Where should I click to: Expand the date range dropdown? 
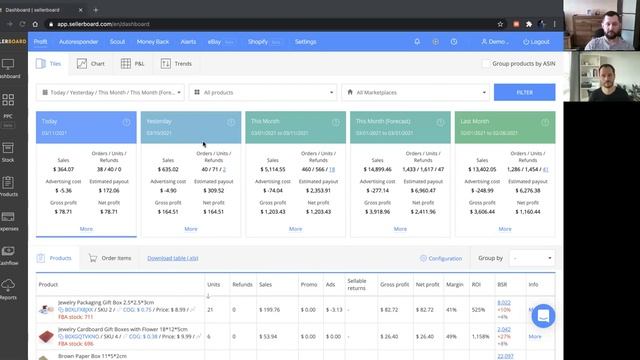point(110,93)
